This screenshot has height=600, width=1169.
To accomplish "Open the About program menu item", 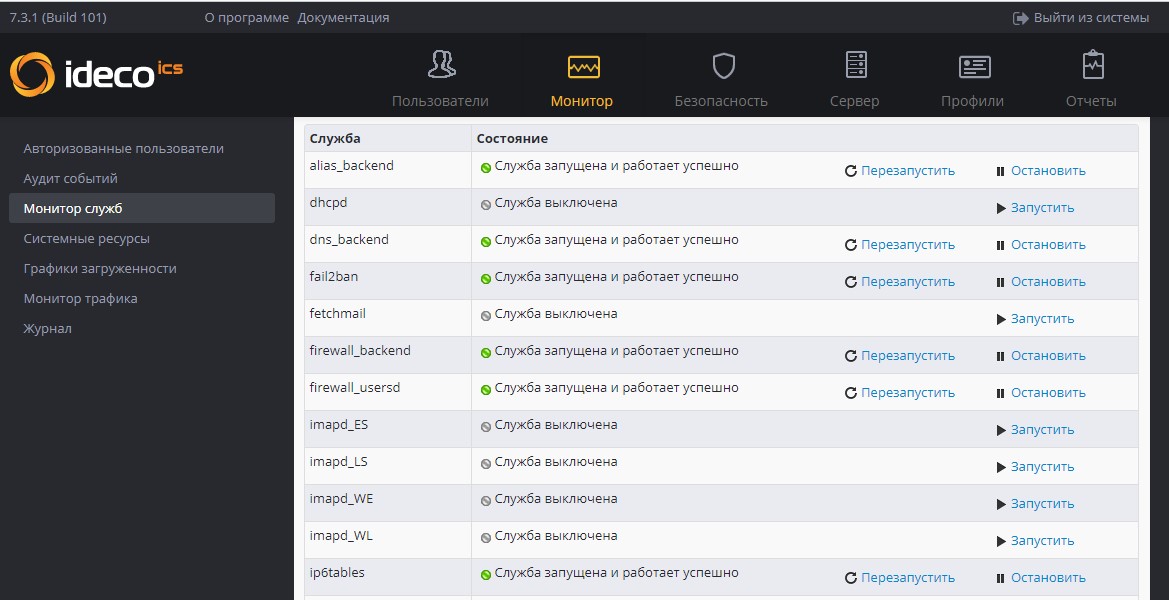I will (x=246, y=18).
